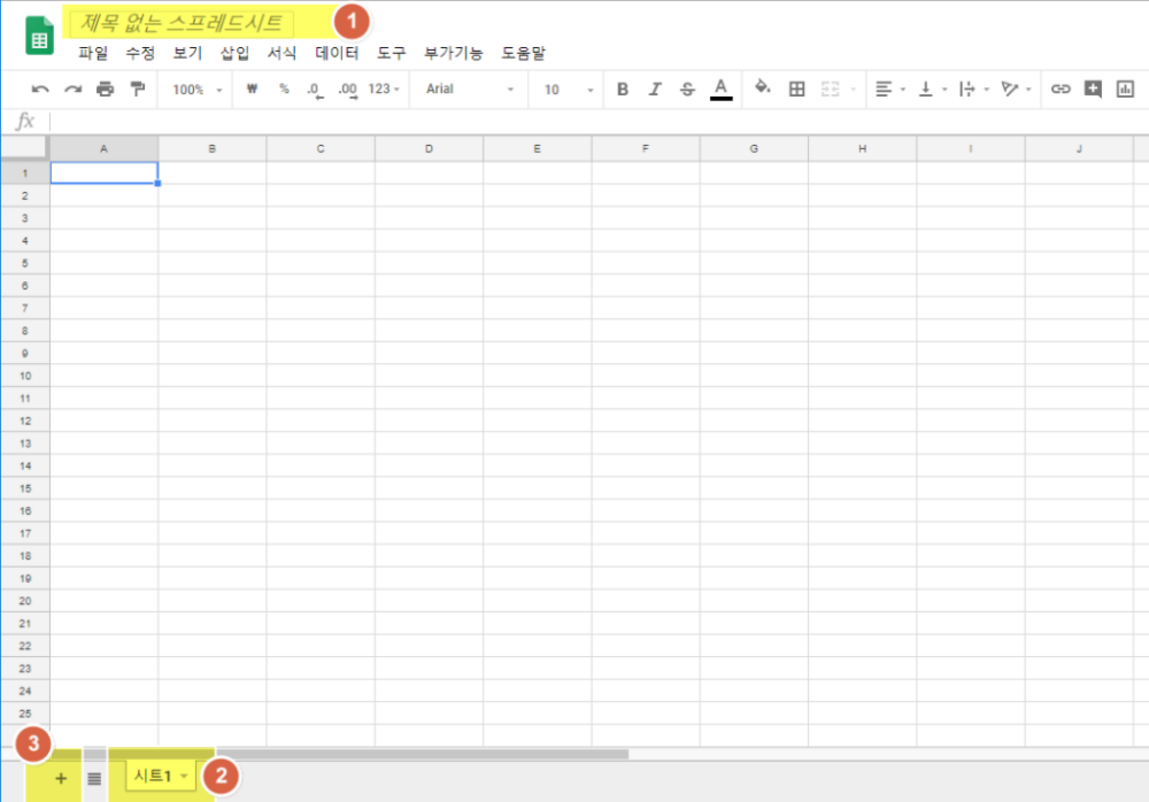Viewport: 1149px width, 802px height.
Task: Toggle bold formatting
Action: 622,89
